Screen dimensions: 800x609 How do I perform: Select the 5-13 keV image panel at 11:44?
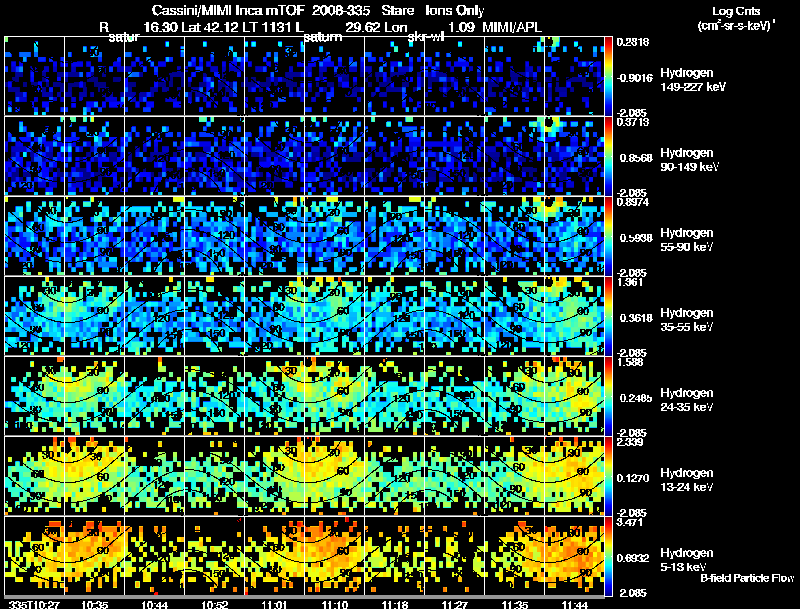[x=574, y=556]
